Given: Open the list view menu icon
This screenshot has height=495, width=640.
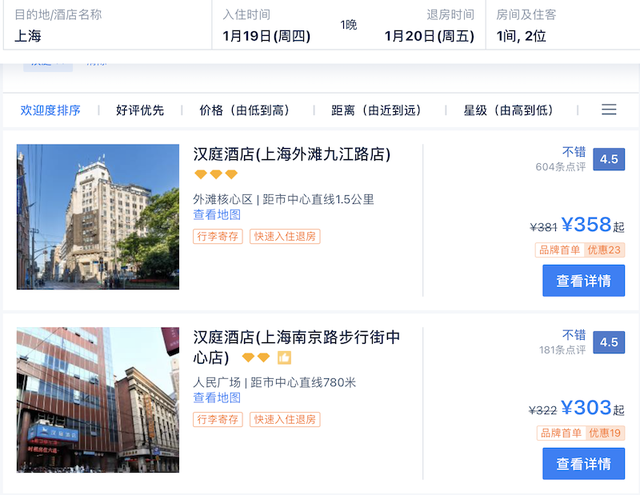Looking at the screenshot, I should coord(609,110).
